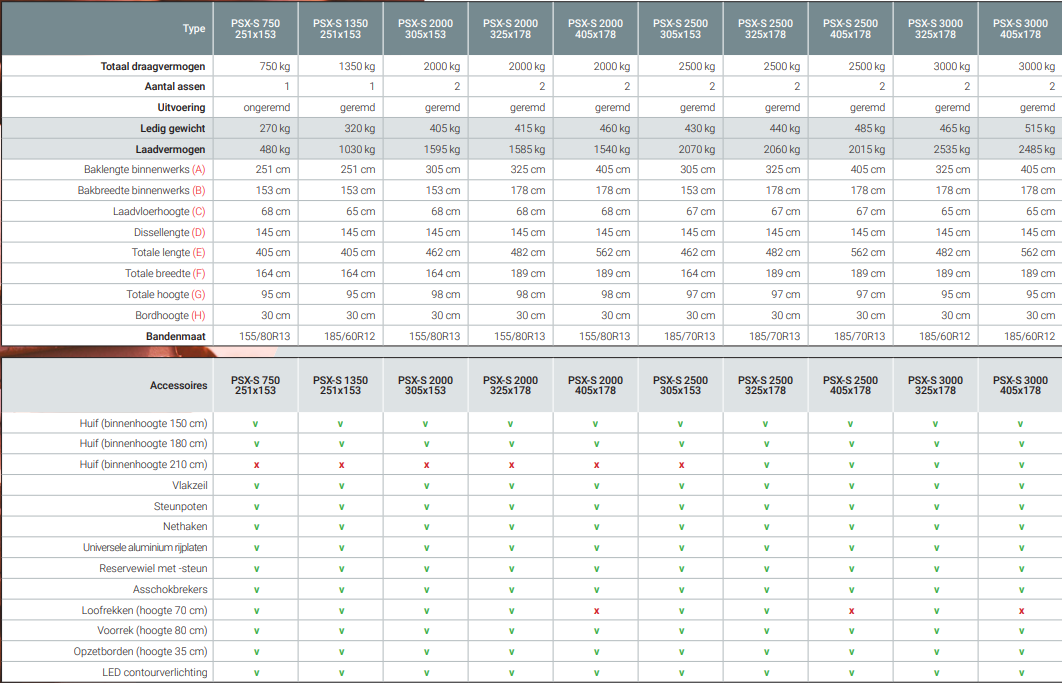Select the 'Totale hoogte (G)' row label
Viewport: 1062px width, 683px height.
(166, 295)
